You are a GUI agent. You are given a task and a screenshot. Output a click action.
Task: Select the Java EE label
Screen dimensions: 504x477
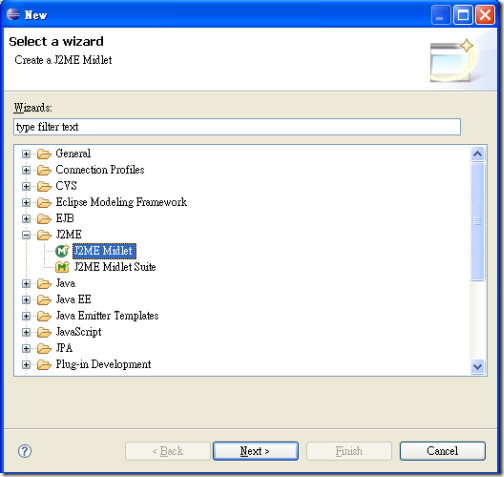(73, 300)
